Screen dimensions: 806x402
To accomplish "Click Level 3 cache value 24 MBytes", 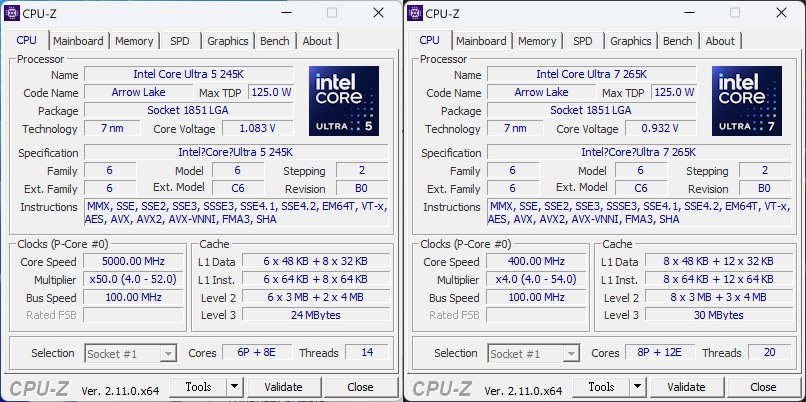I will (316, 315).
